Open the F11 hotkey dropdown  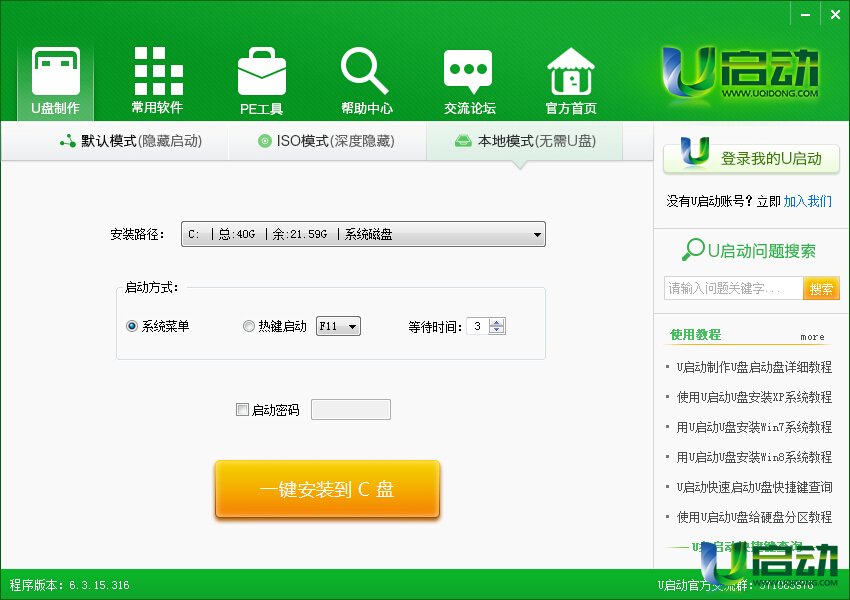coord(338,326)
